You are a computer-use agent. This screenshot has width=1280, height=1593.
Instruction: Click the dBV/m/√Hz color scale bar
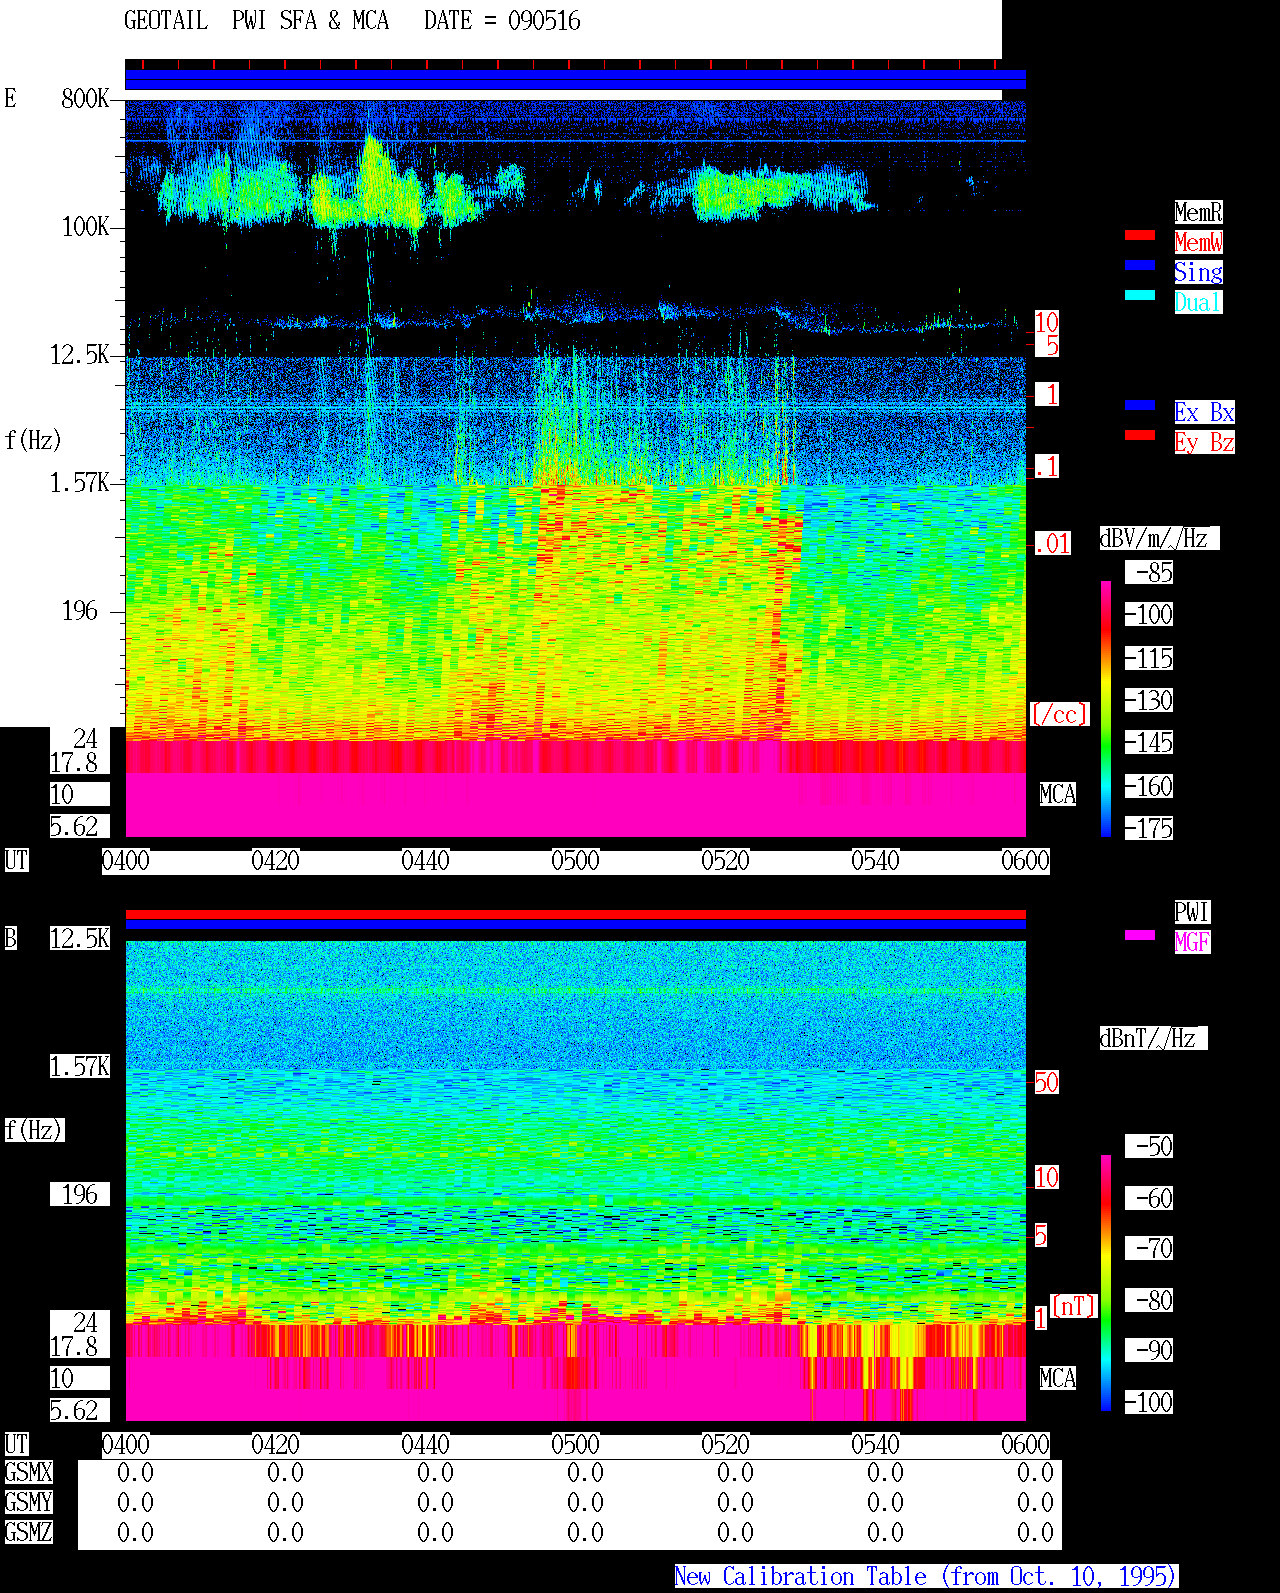pos(1106,708)
